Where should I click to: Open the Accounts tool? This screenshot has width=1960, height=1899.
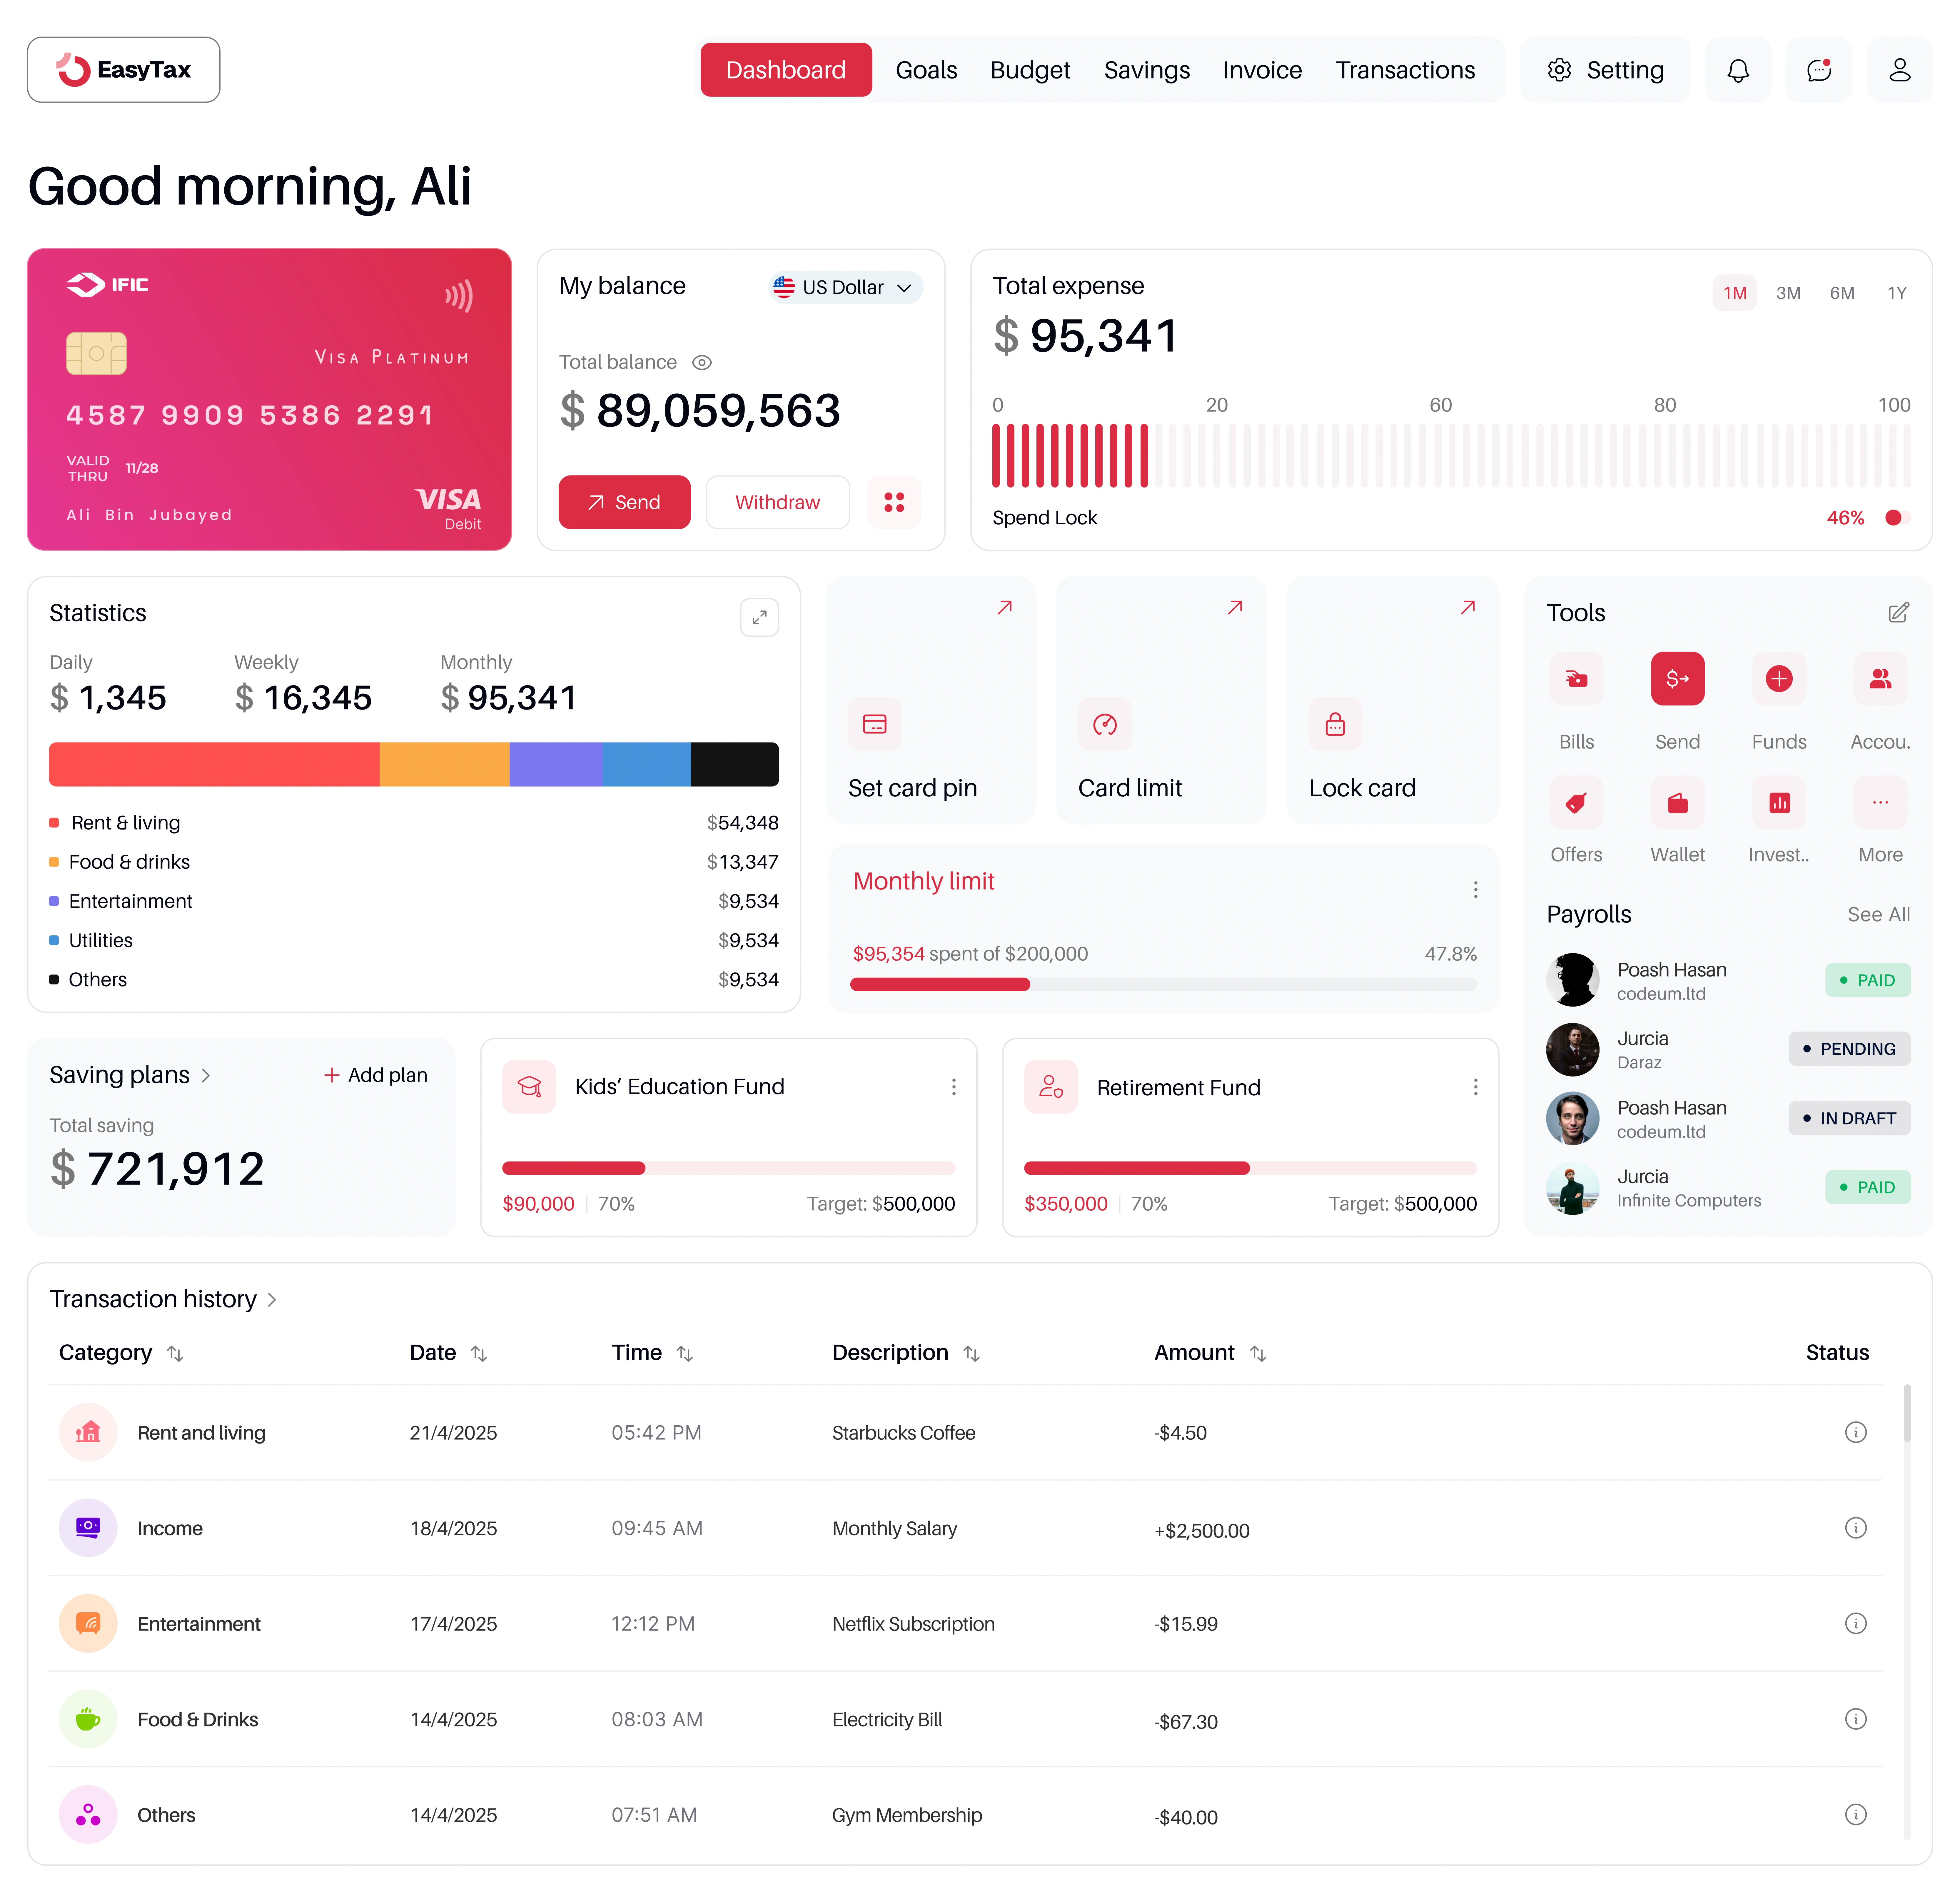[1880, 679]
